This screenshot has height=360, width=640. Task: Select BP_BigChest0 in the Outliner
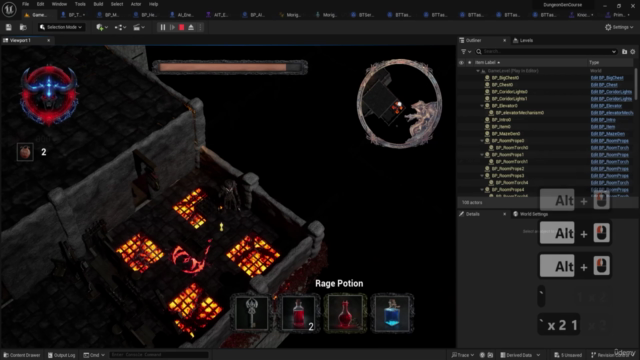[x=505, y=78]
